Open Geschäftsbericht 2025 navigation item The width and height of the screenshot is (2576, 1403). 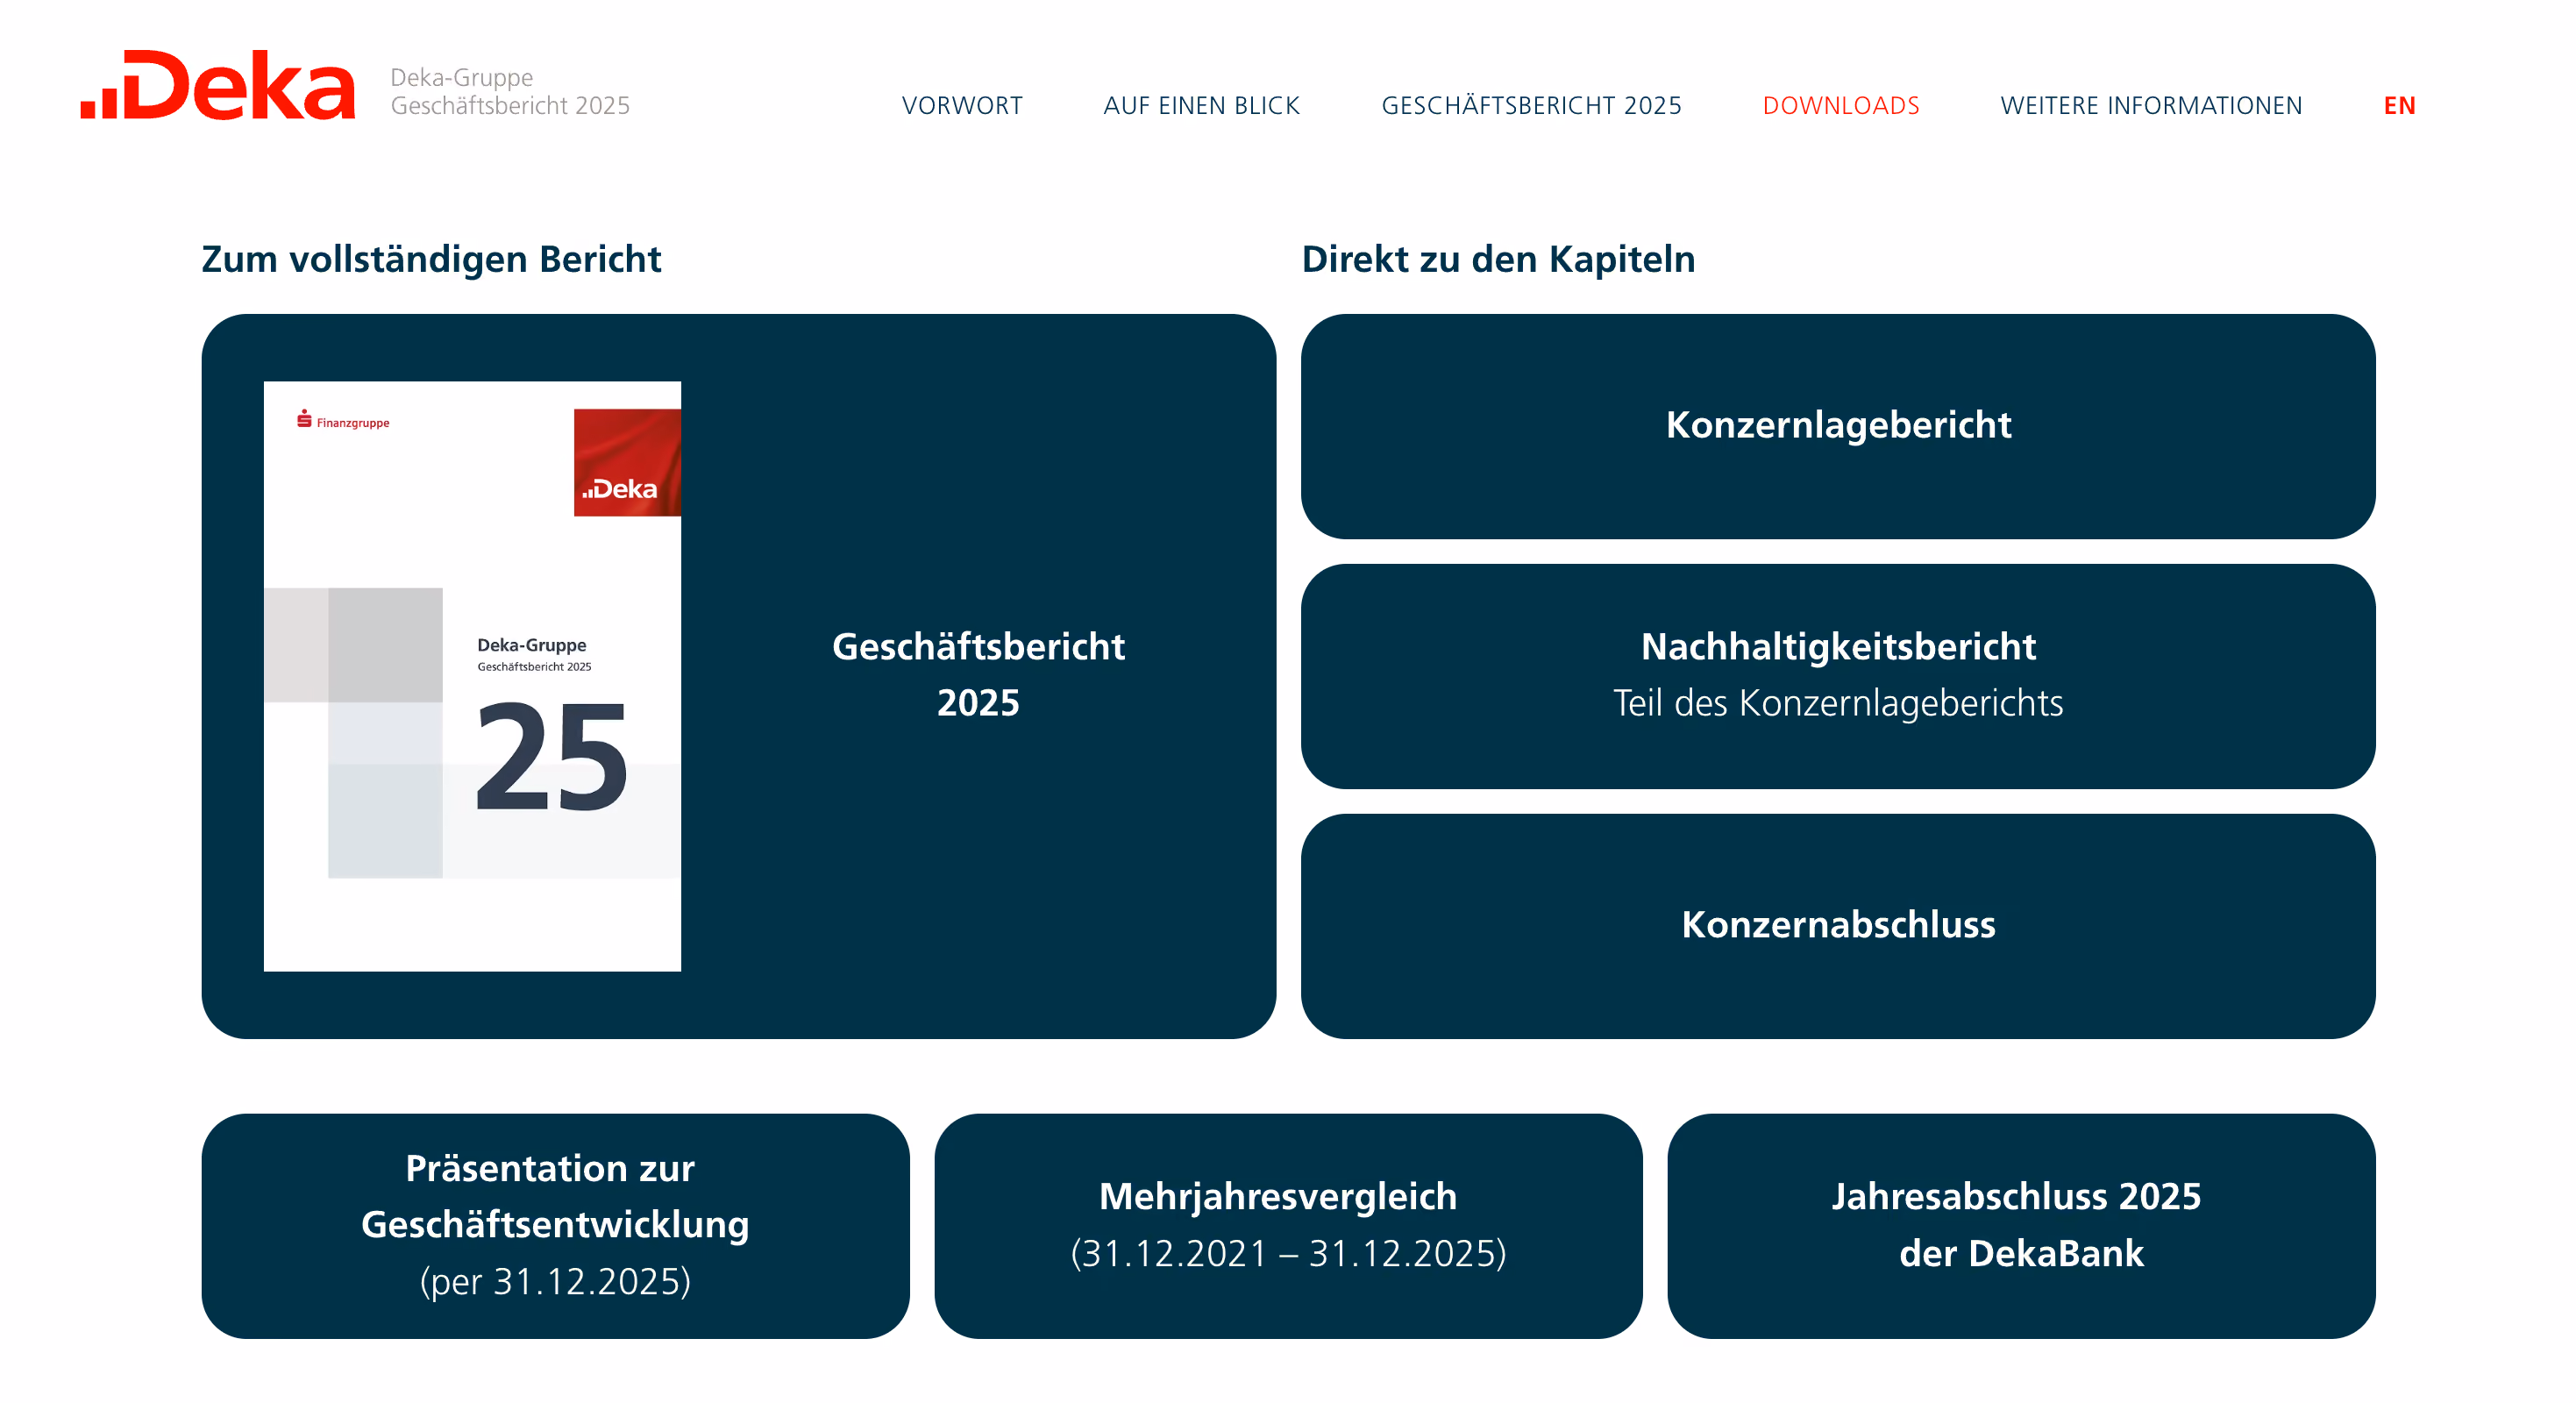[1531, 106]
